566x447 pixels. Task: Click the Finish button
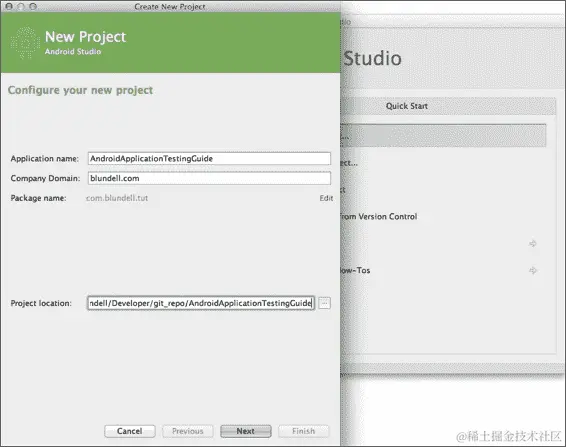pos(304,431)
